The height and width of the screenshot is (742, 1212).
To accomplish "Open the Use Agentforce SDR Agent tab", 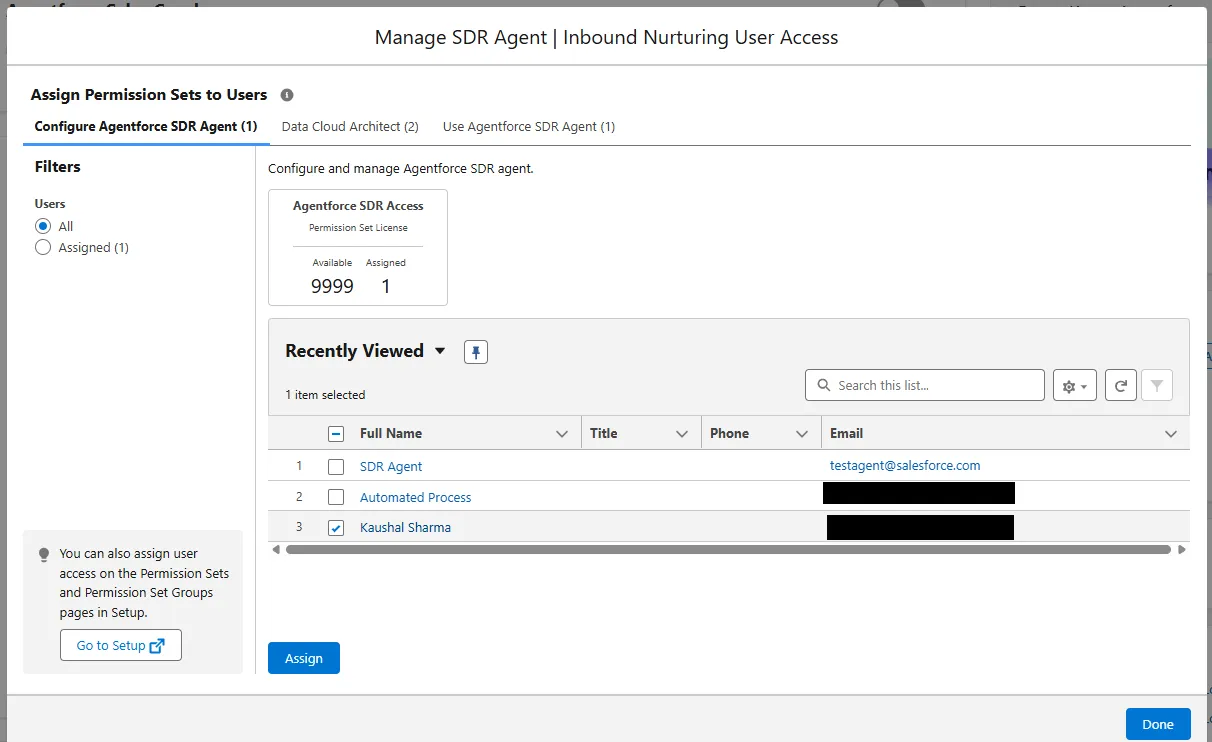I will (528, 127).
